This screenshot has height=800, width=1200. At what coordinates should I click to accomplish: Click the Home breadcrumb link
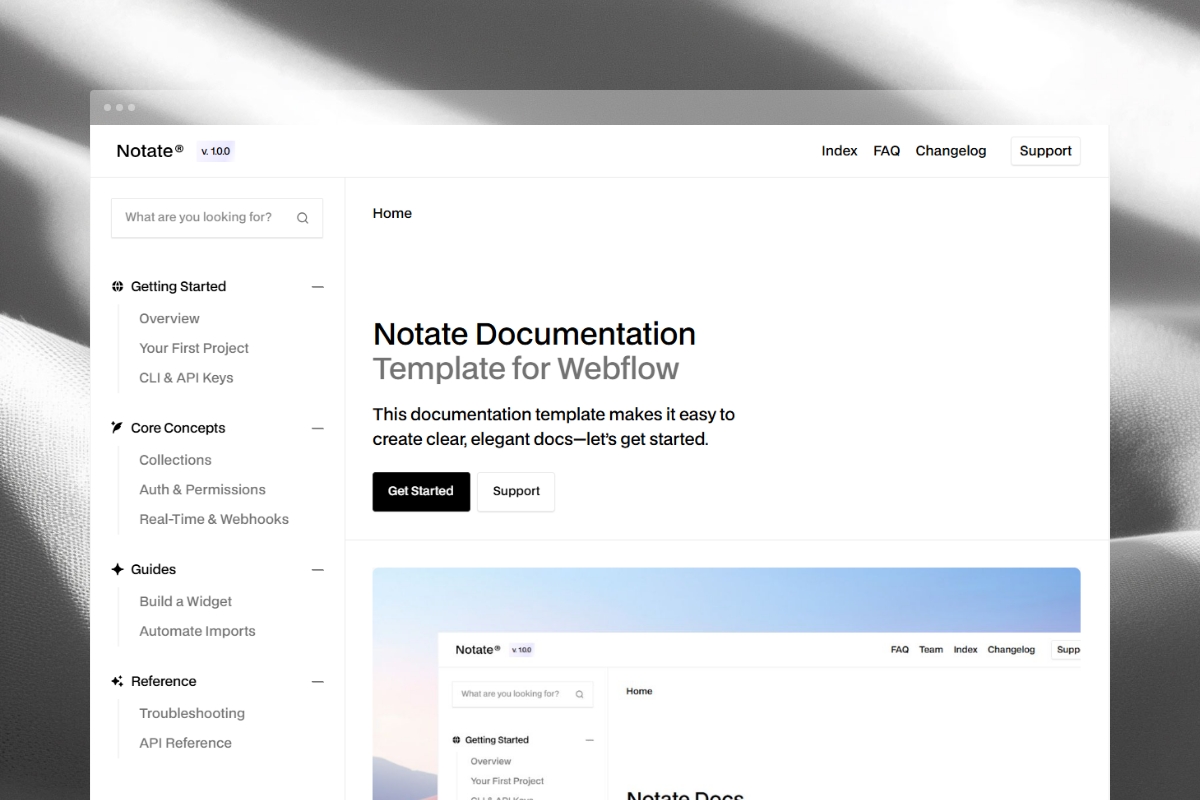392,213
